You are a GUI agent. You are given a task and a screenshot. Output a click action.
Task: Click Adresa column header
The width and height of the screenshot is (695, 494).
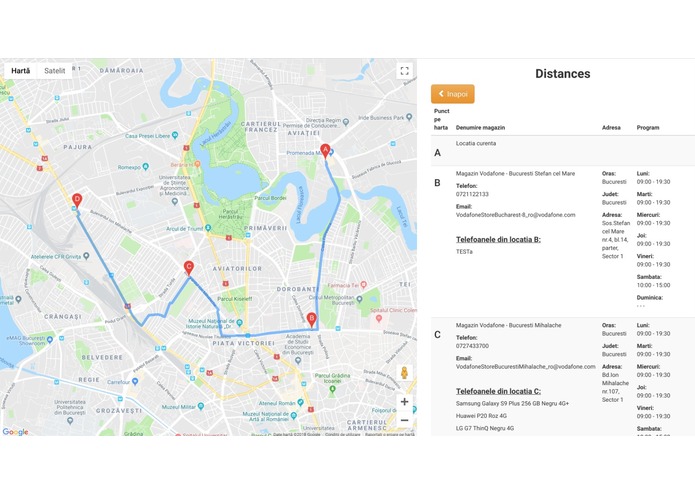[x=611, y=128]
